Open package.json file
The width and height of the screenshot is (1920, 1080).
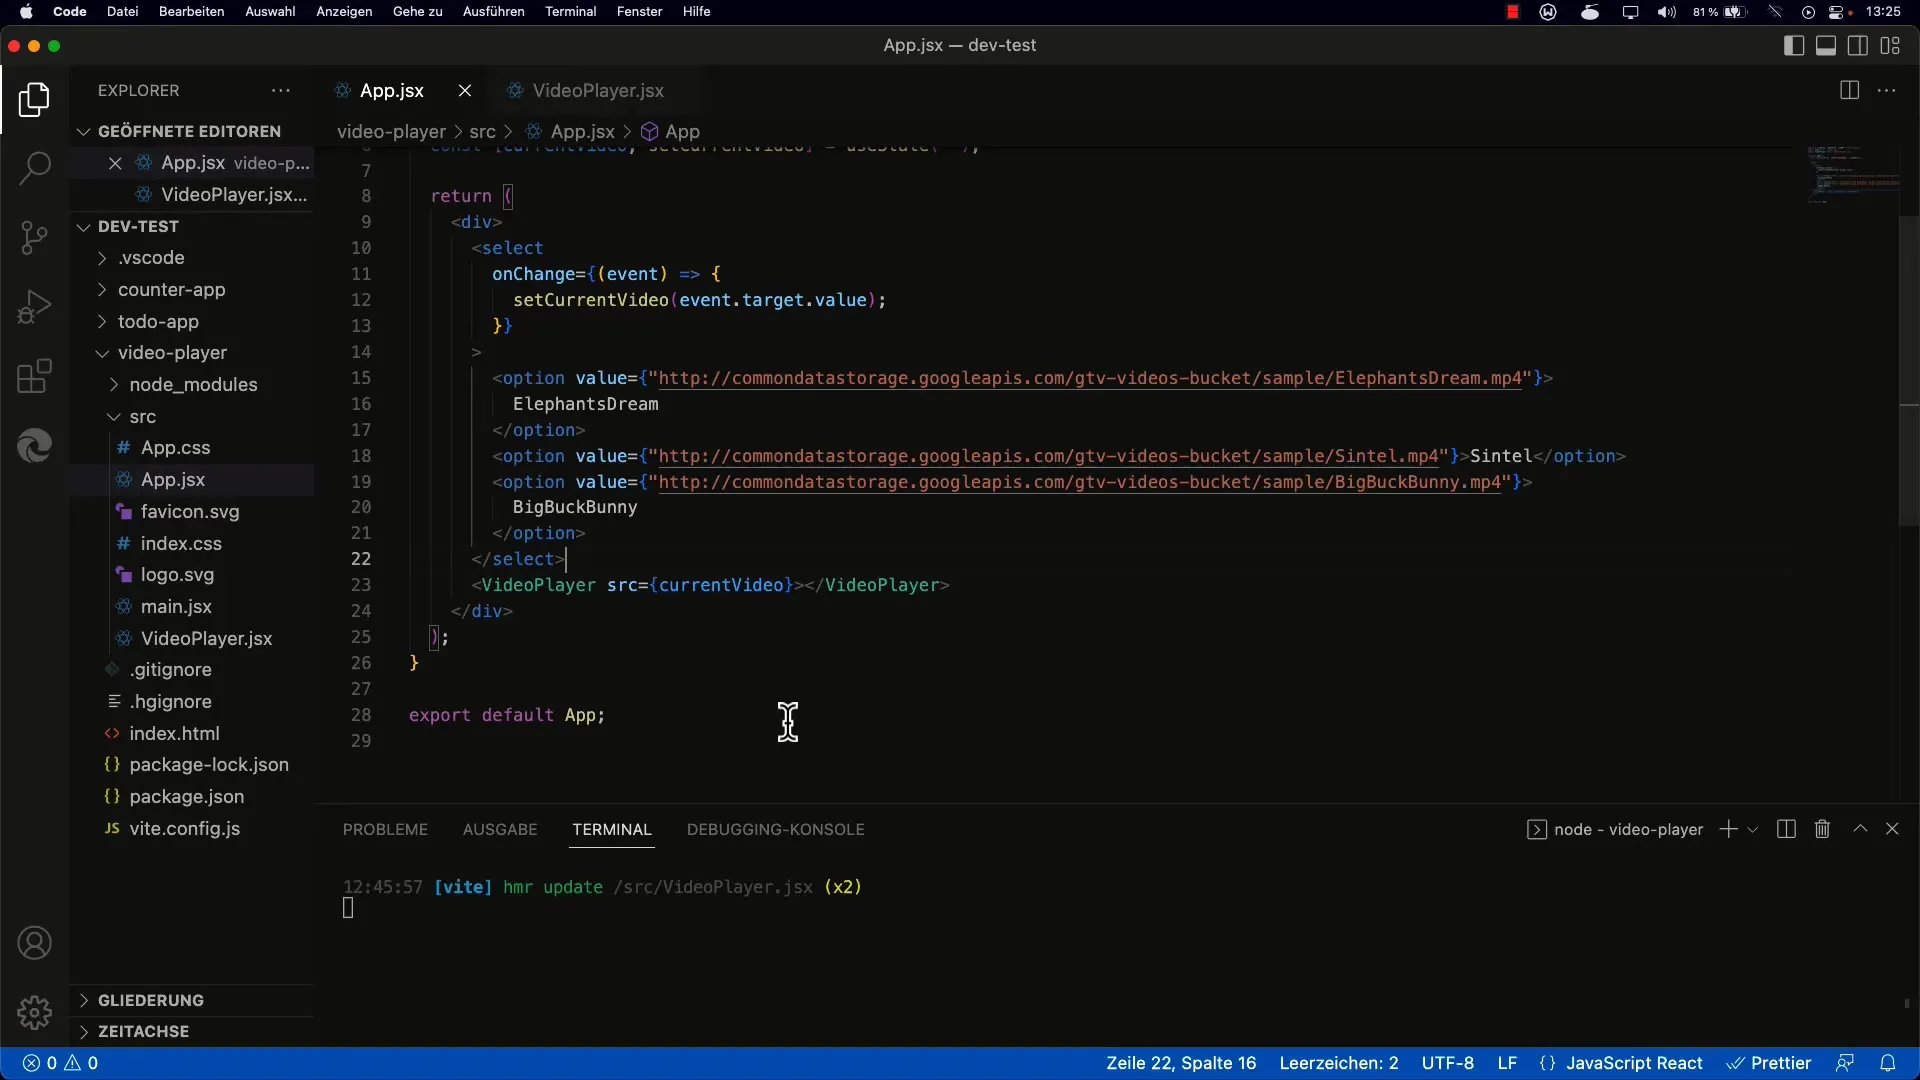[190, 797]
